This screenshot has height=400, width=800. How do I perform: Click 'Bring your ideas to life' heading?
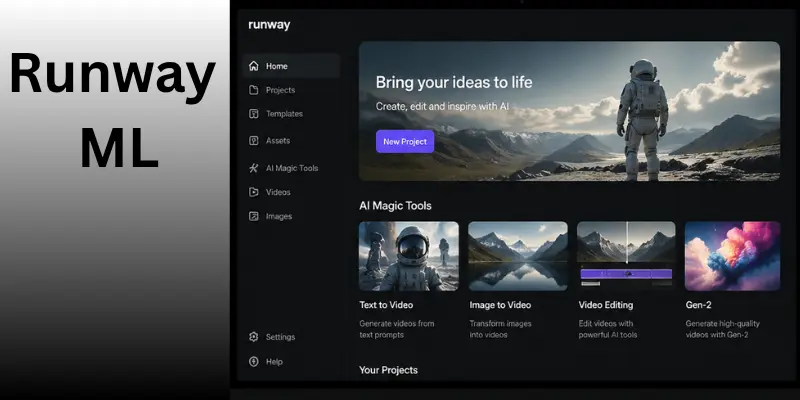coord(454,82)
